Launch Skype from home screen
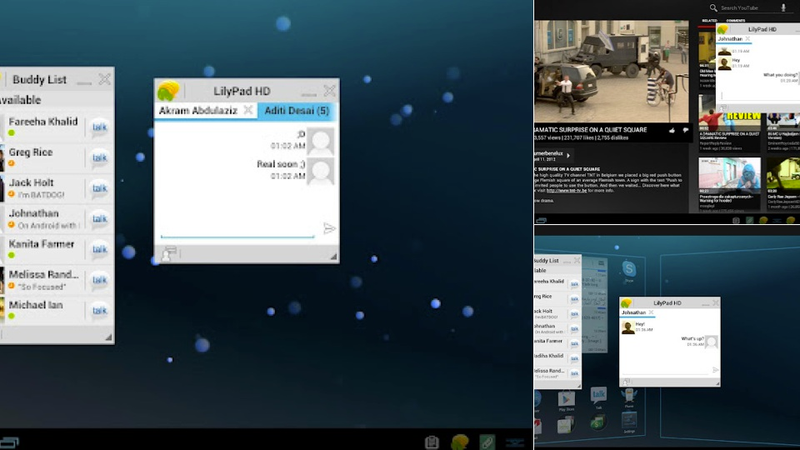The height and width of the screenshot is (450, 800). (x=629, y=270)
